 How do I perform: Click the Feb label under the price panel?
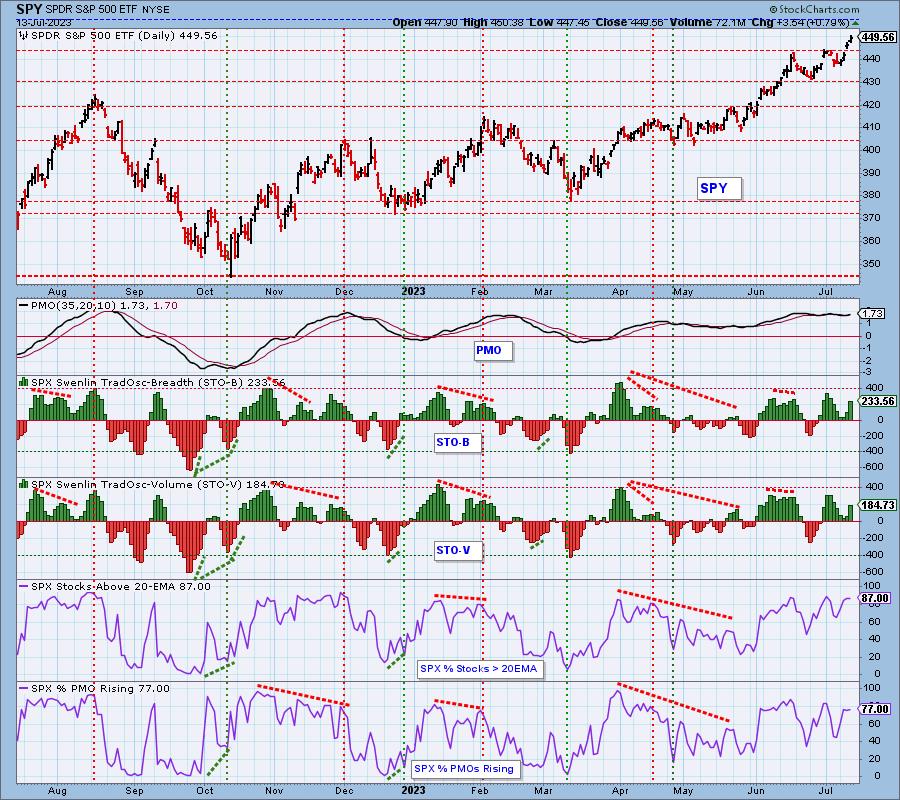(x=480, y=291)
